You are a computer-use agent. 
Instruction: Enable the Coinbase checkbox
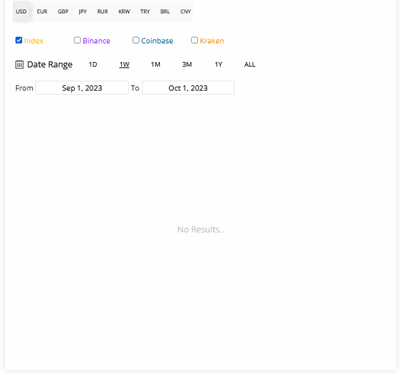click(136, 40)
